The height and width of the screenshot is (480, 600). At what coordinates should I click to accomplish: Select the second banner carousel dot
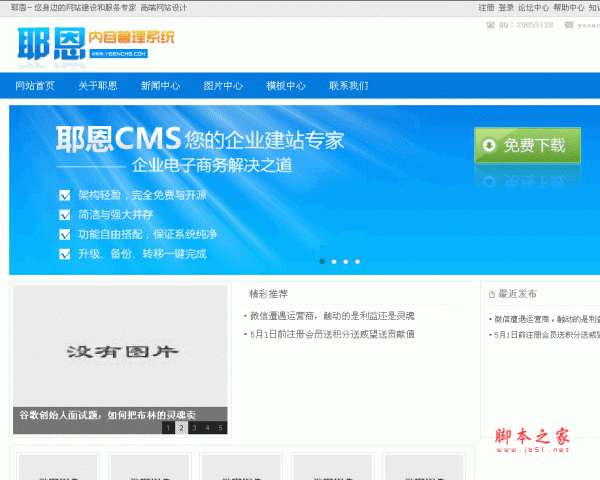coord(334,261)
